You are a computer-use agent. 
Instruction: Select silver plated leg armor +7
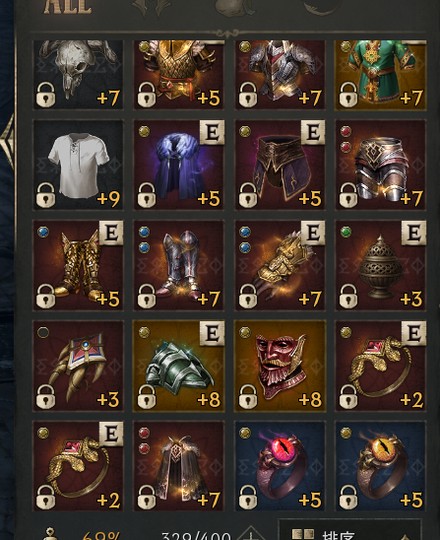coord(381,165)
